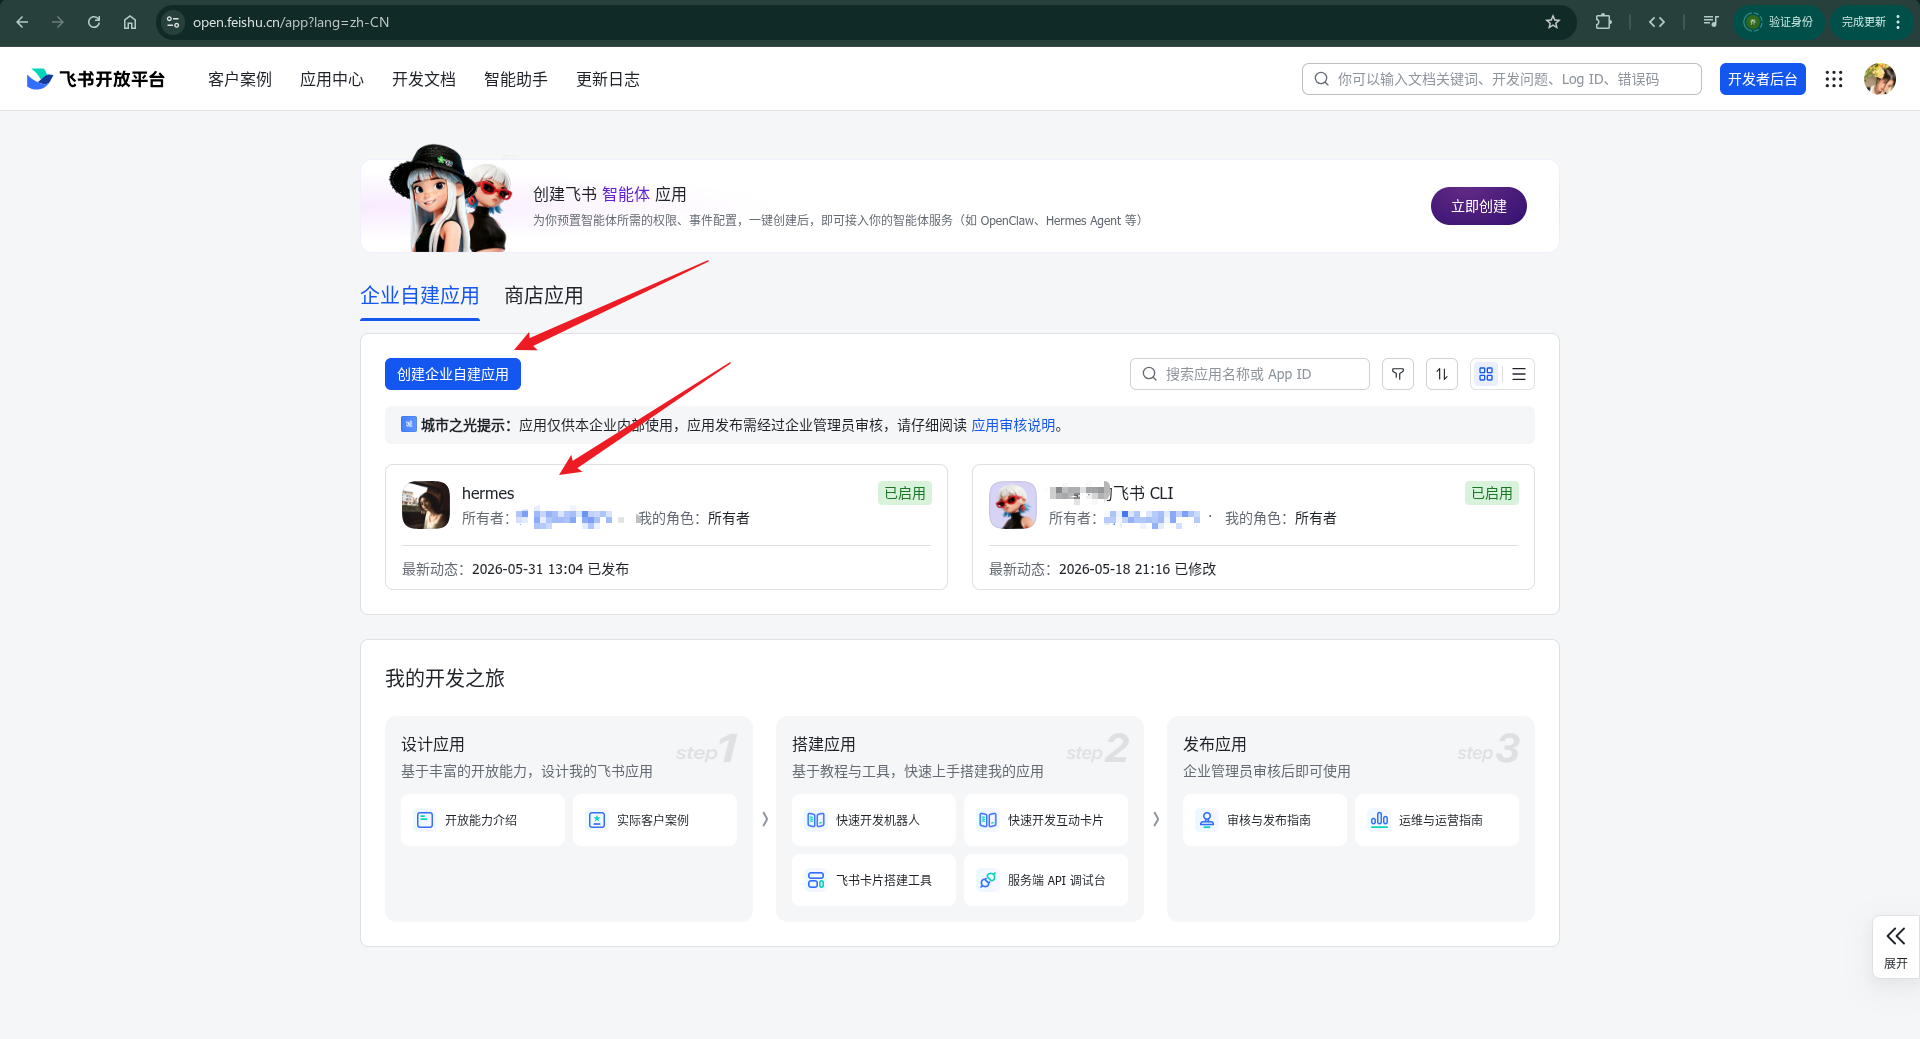This screenshot has width=1920, height=1039.
Task: Click 已启用 badge on hermes card
Action: 905,493
